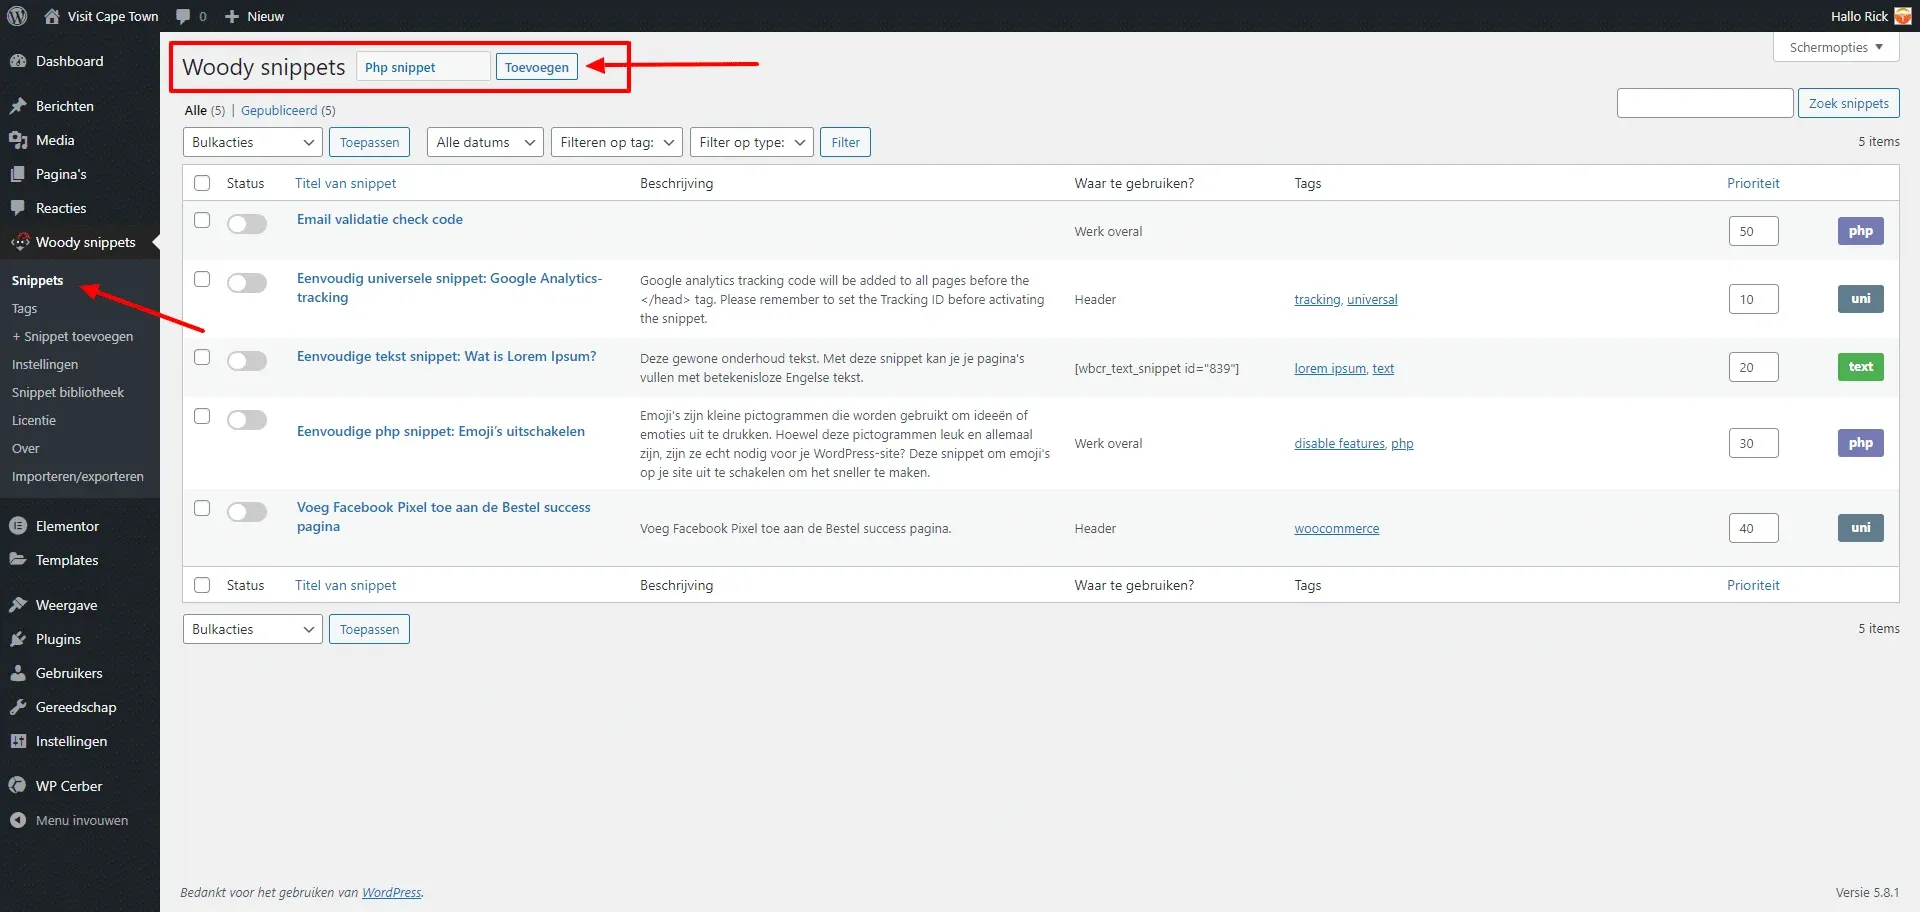Click the Hallo Rick user avatar

[1903, 16]
